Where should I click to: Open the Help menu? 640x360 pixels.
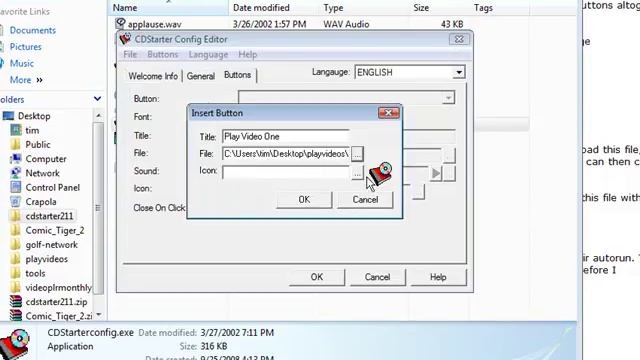(247, 55)
